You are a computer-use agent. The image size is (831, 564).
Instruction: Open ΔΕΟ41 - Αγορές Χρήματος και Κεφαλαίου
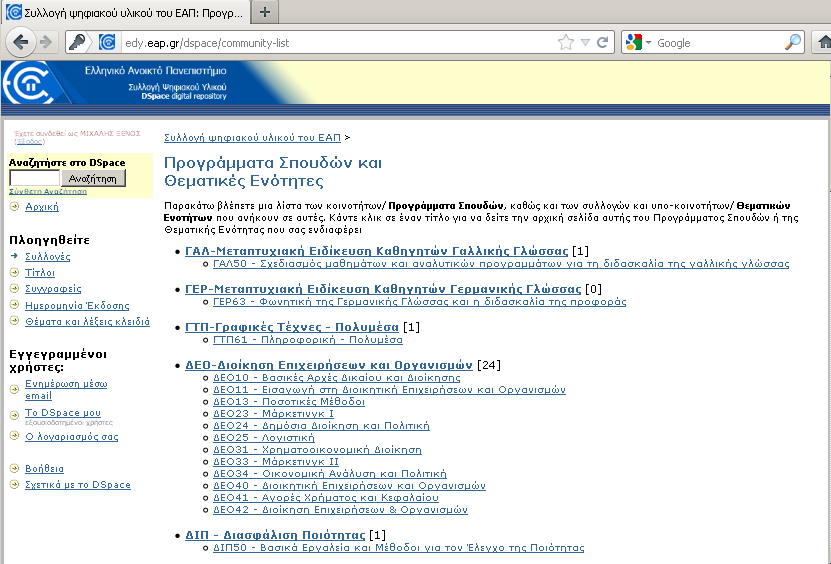click(325, 498)
